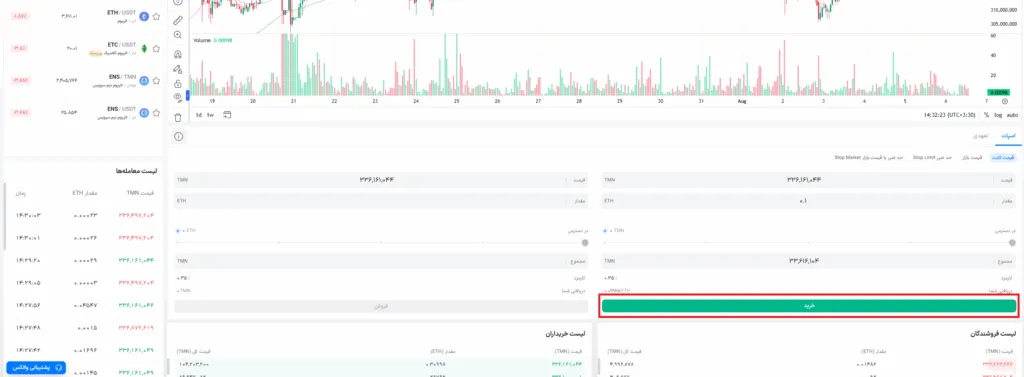Hide all drawings with eye icon
This screenshot has width=1024, height=377.
tap(178, 97)
